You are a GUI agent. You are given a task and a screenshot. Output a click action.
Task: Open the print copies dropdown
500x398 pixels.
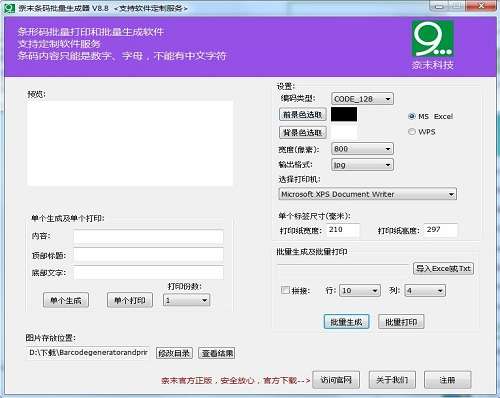coord(186,300)
